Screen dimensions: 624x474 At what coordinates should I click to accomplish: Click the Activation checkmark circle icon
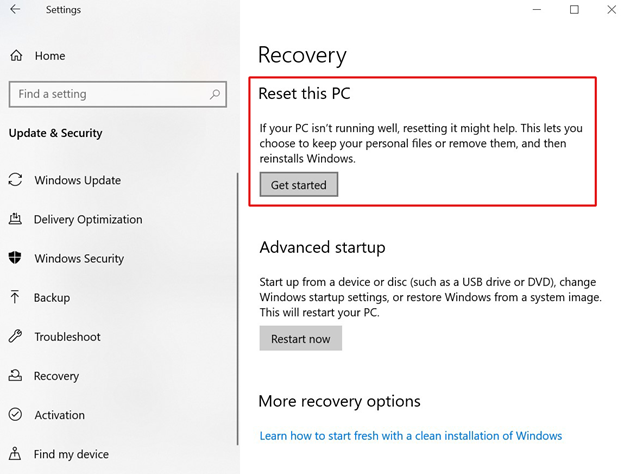coord(15,415)
